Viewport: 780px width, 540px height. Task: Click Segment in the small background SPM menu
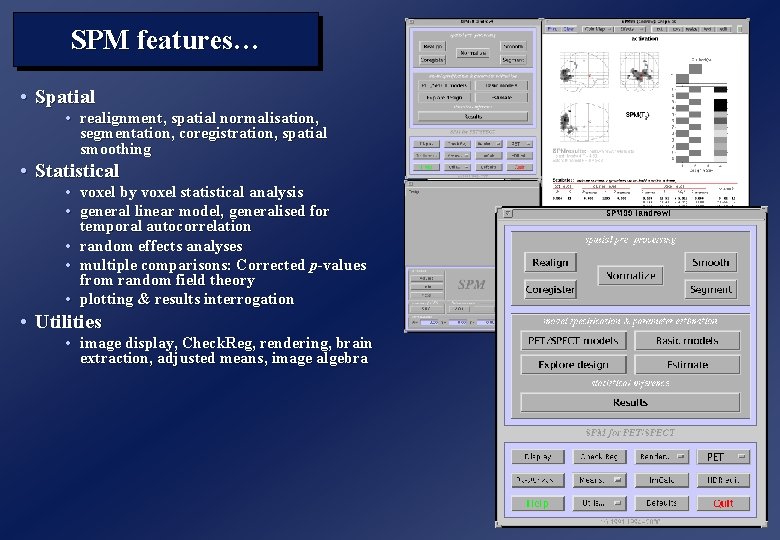tap(513, 60)
